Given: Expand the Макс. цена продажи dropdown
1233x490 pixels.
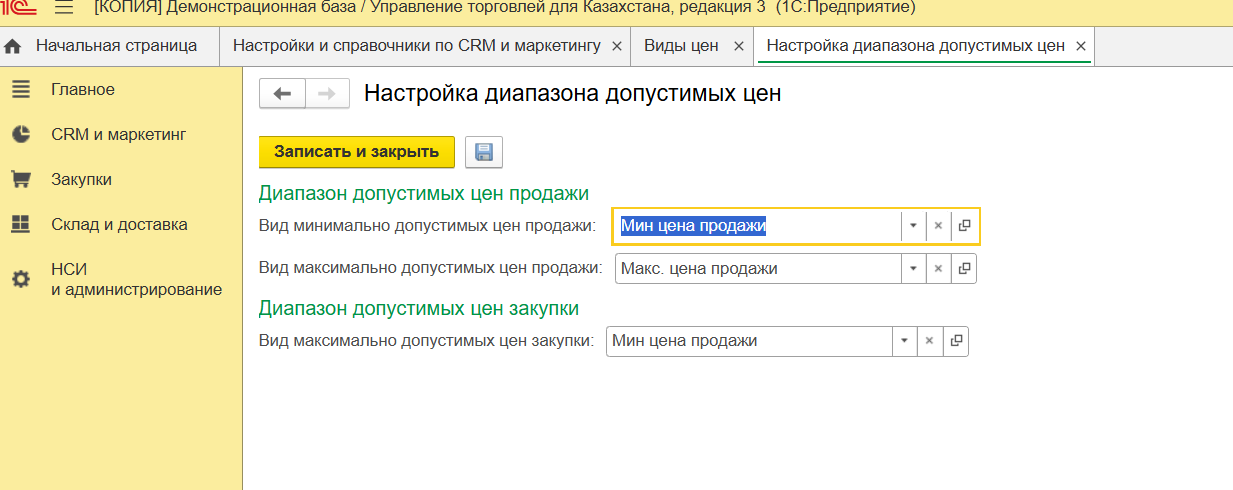Looking at the screenshot, I should tap(913, 269).
